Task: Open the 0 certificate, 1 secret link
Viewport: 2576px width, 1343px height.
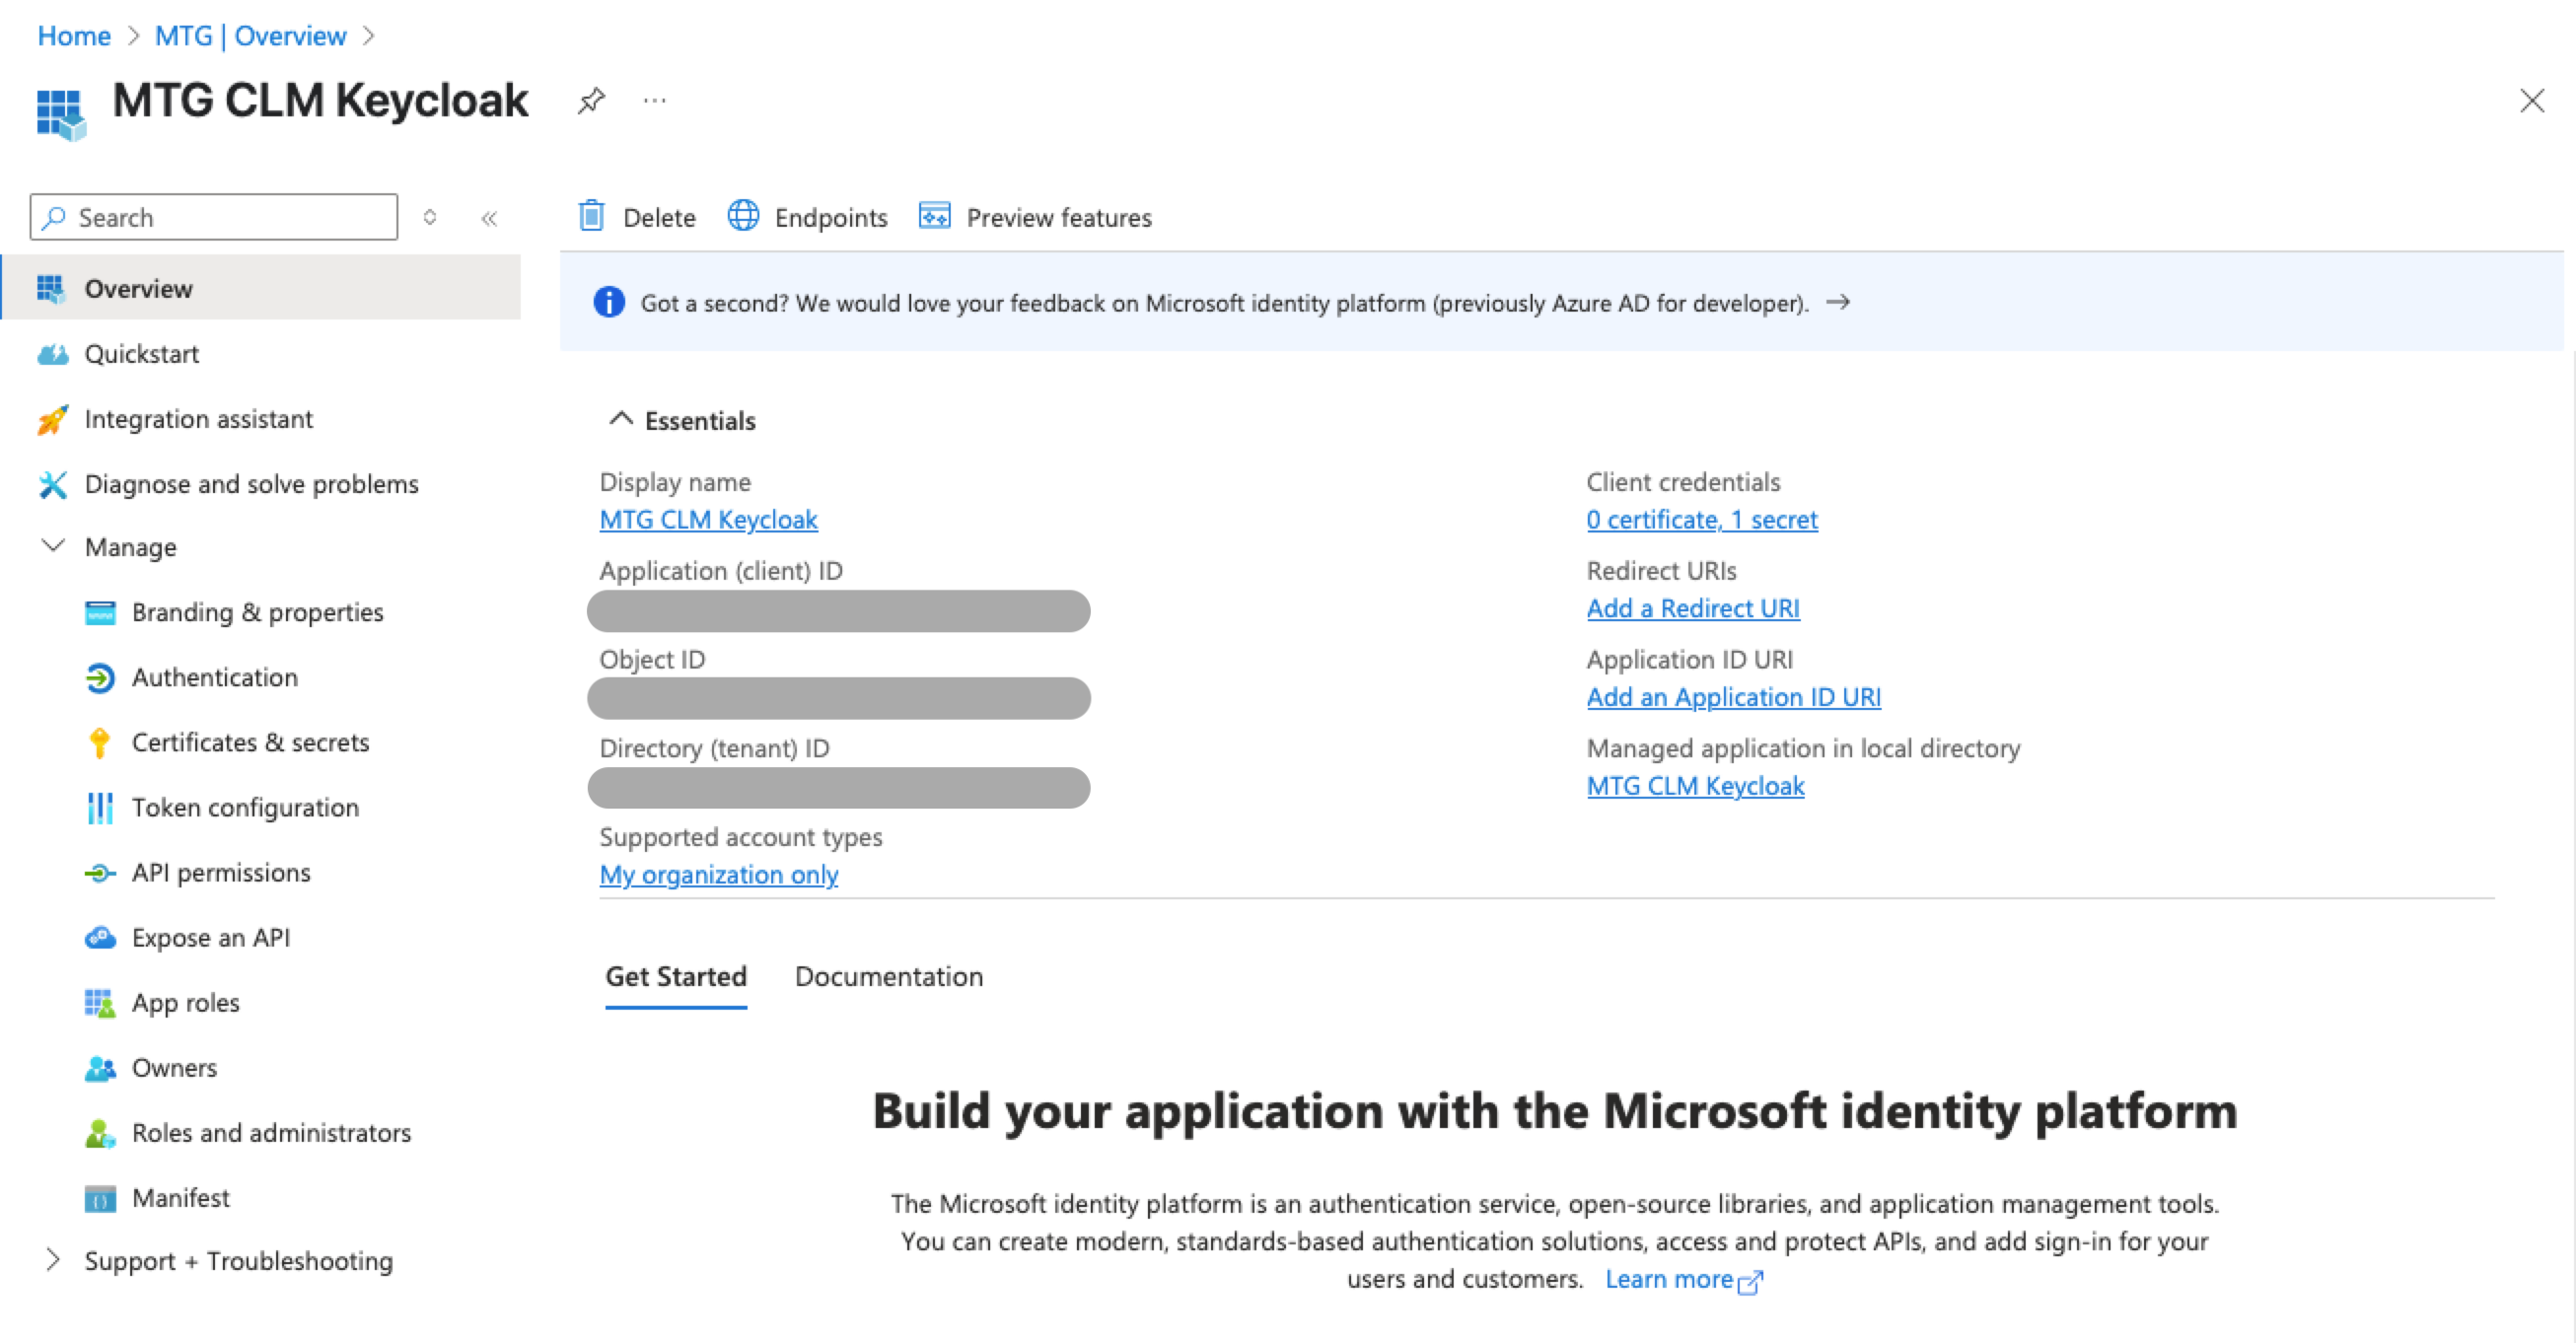Action: coord(1701,519)
